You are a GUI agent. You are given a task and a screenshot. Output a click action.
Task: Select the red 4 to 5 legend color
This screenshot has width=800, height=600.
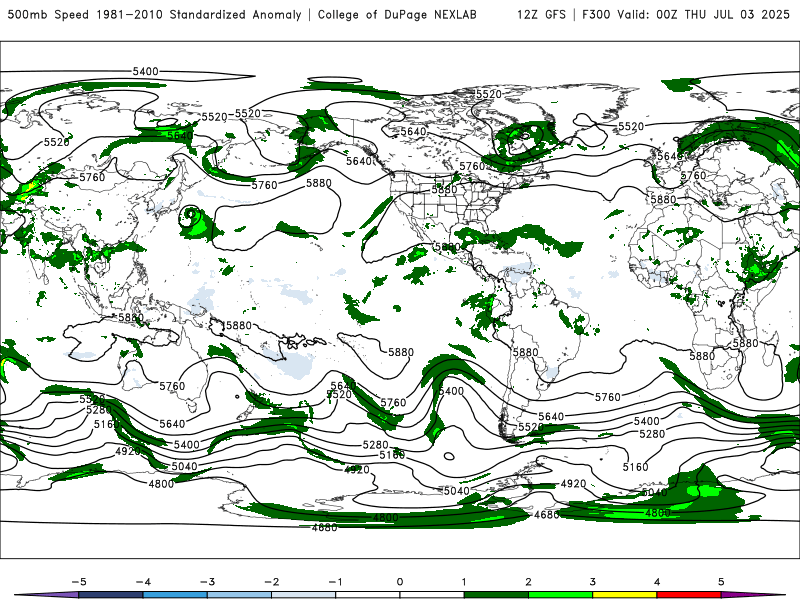[689, 595]
